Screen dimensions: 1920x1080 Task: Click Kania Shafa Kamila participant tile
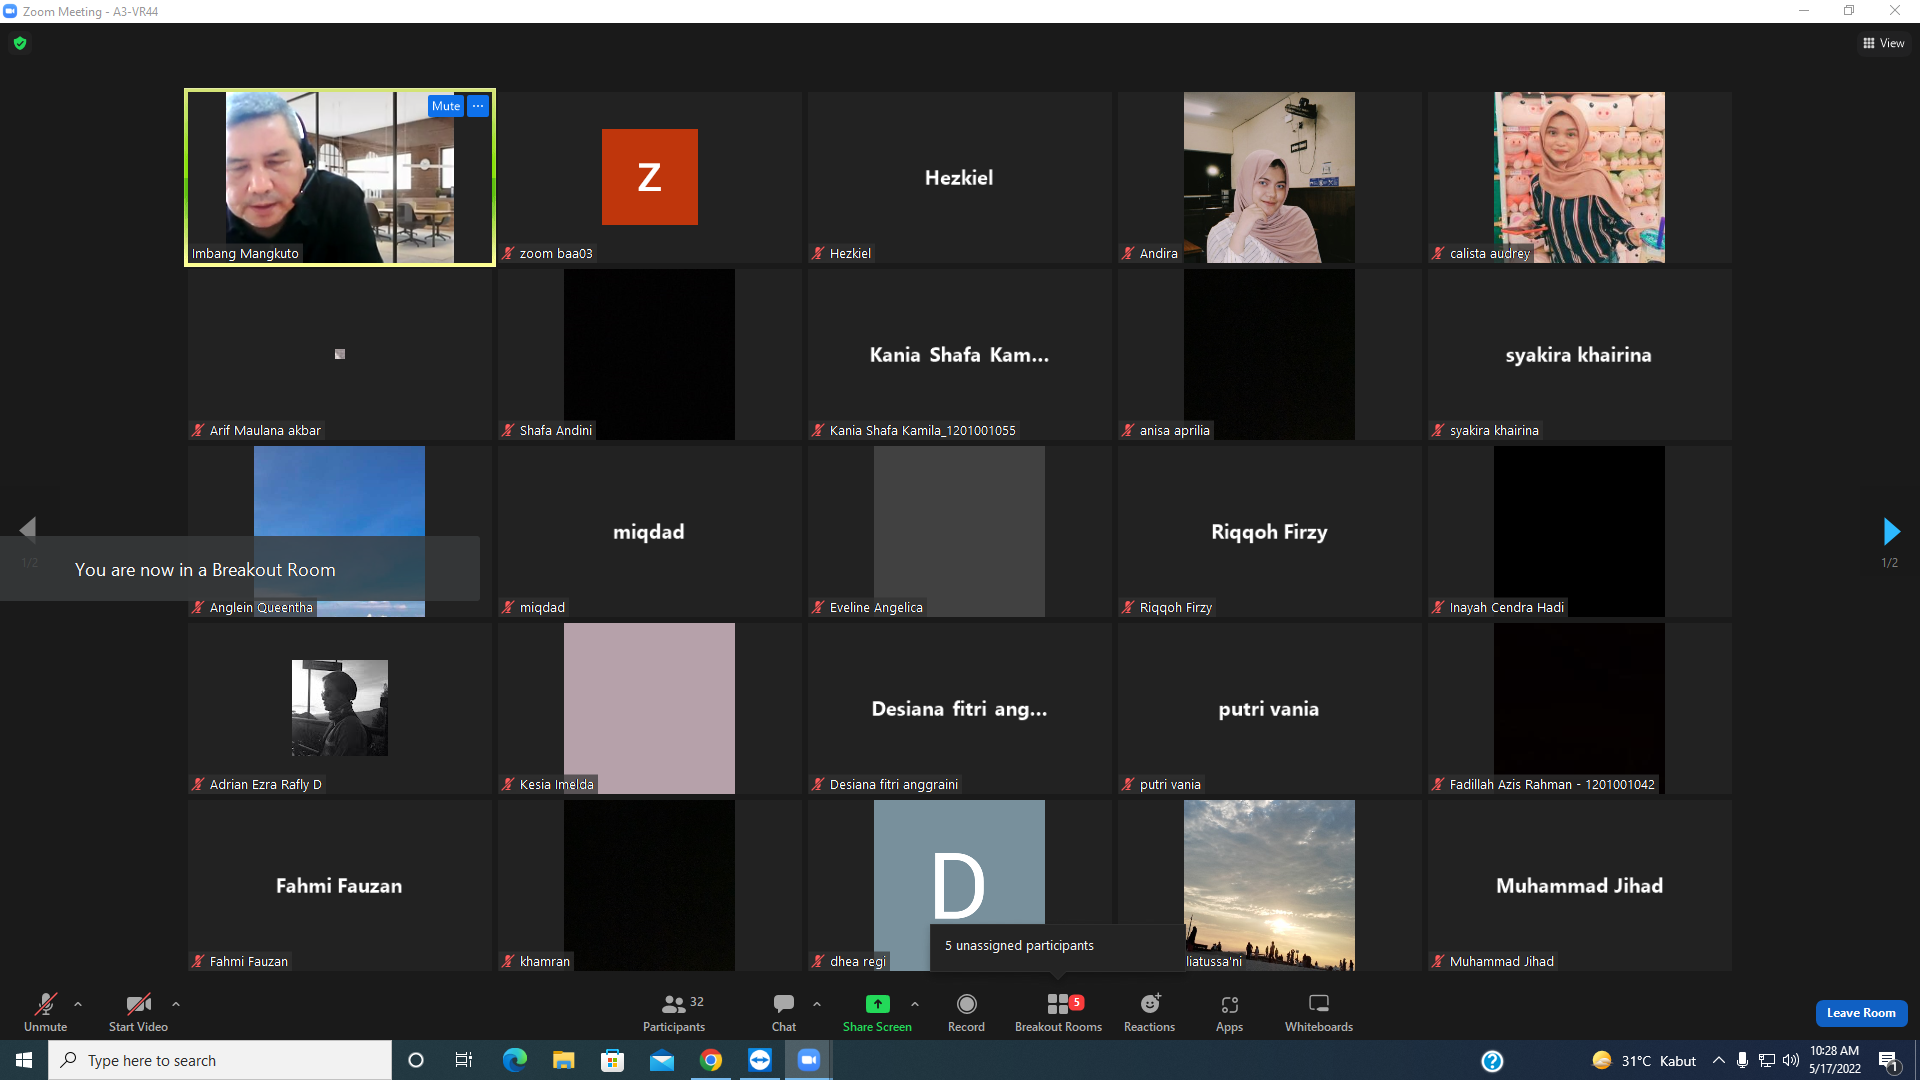[960, 354]
